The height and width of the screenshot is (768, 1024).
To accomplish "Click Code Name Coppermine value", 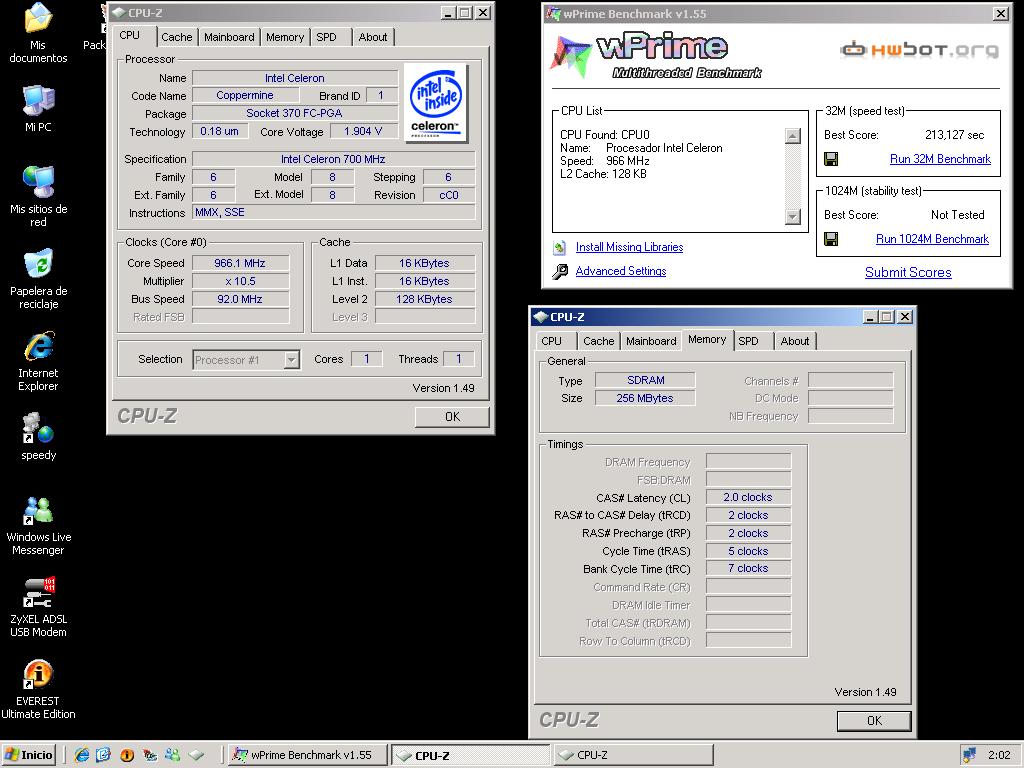I will tap(245, 95).
